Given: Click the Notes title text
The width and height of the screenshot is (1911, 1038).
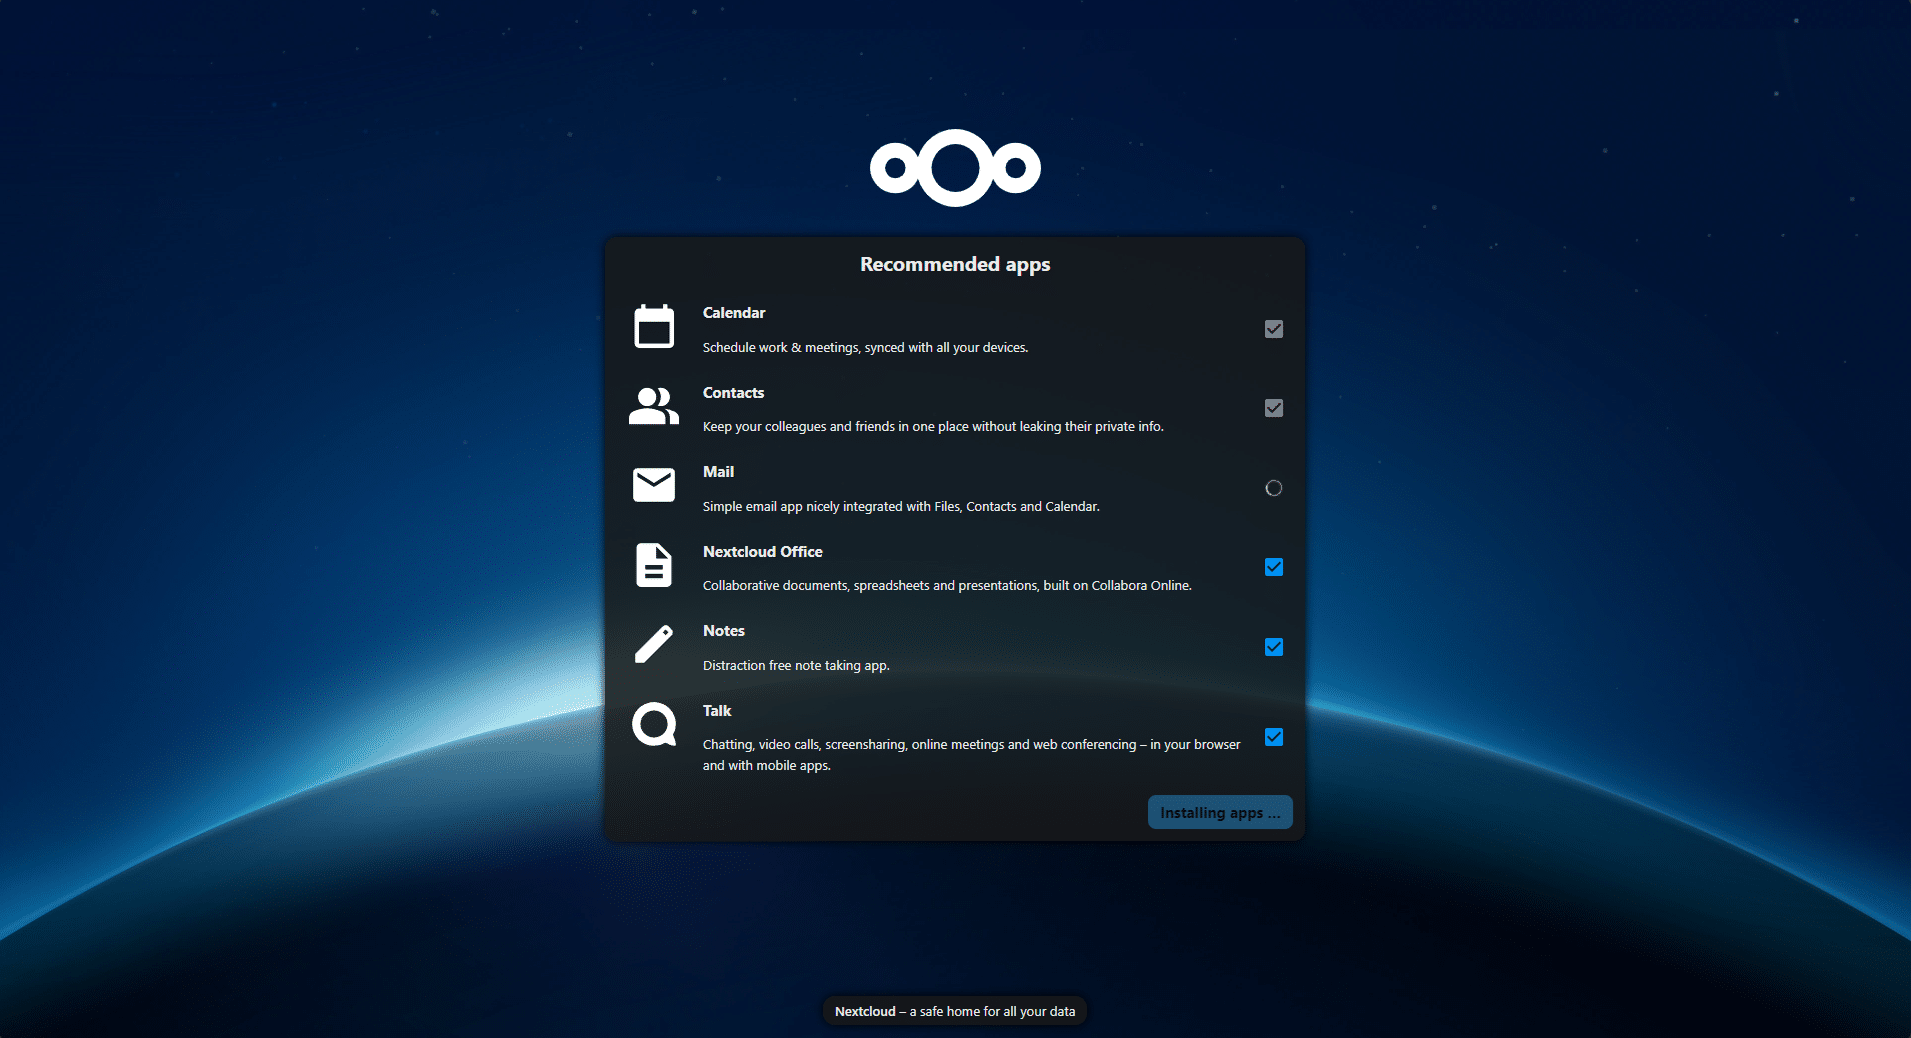Looking at the screenshot, I should [x=723, y=630].
